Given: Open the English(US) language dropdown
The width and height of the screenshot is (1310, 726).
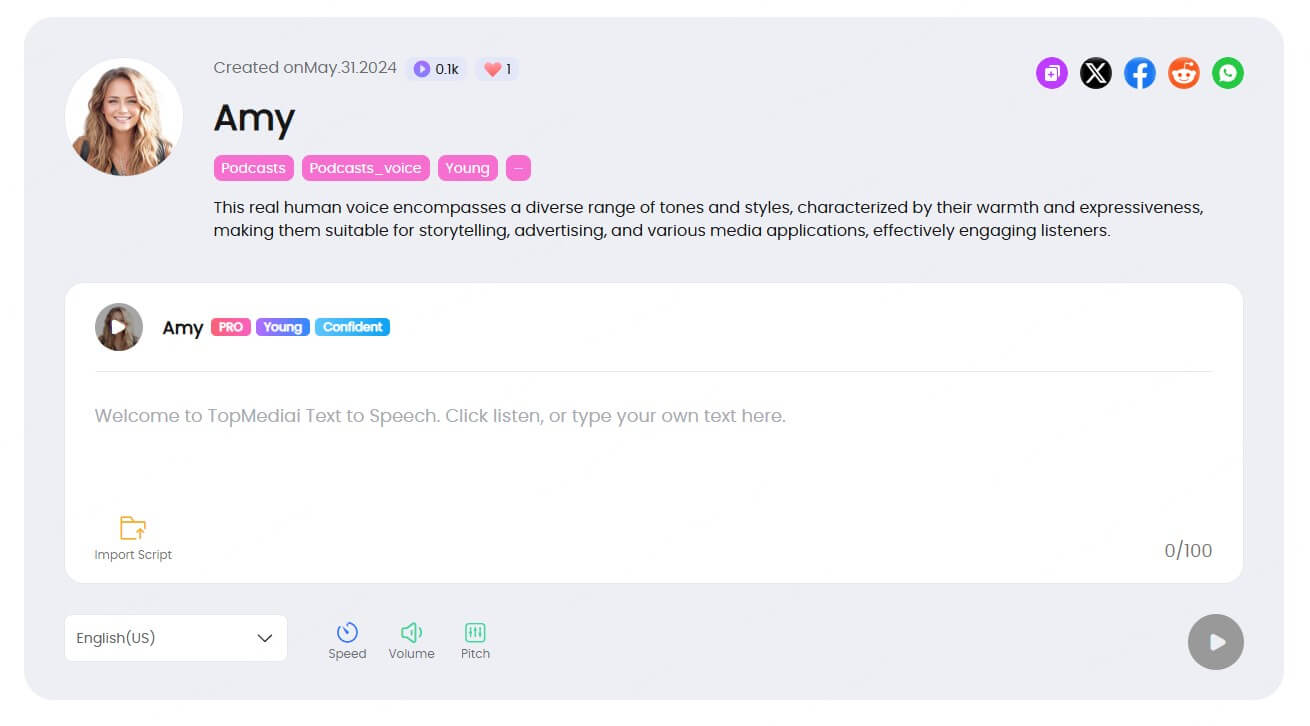Looking at the screenshot, I should [176, 638].
